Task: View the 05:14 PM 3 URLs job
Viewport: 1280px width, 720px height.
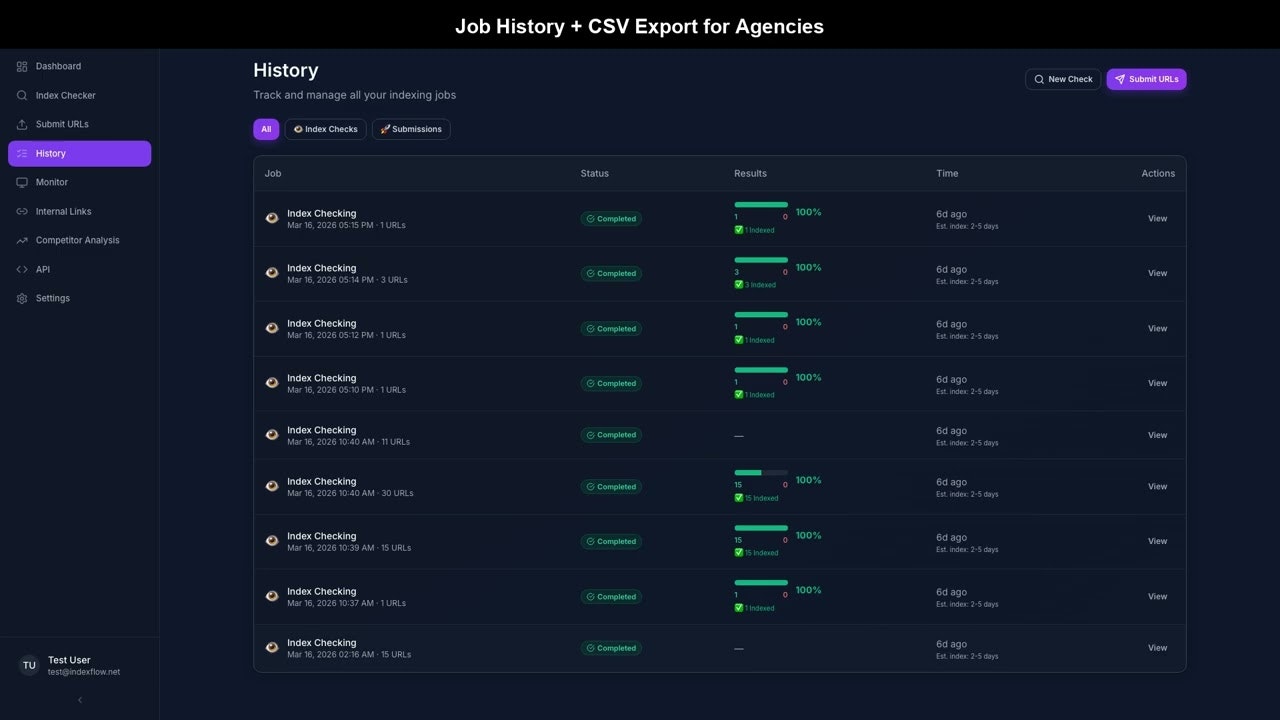Action: (x=1157, y=274)
